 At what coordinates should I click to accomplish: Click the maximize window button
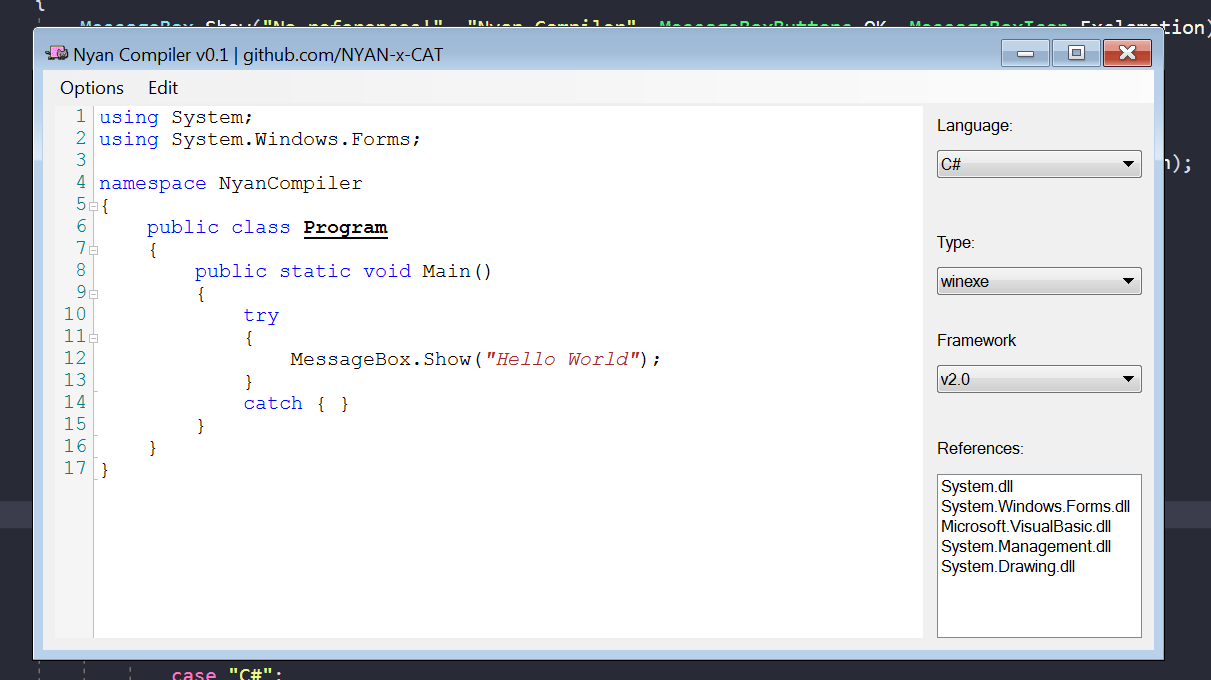coord(1075,53)
